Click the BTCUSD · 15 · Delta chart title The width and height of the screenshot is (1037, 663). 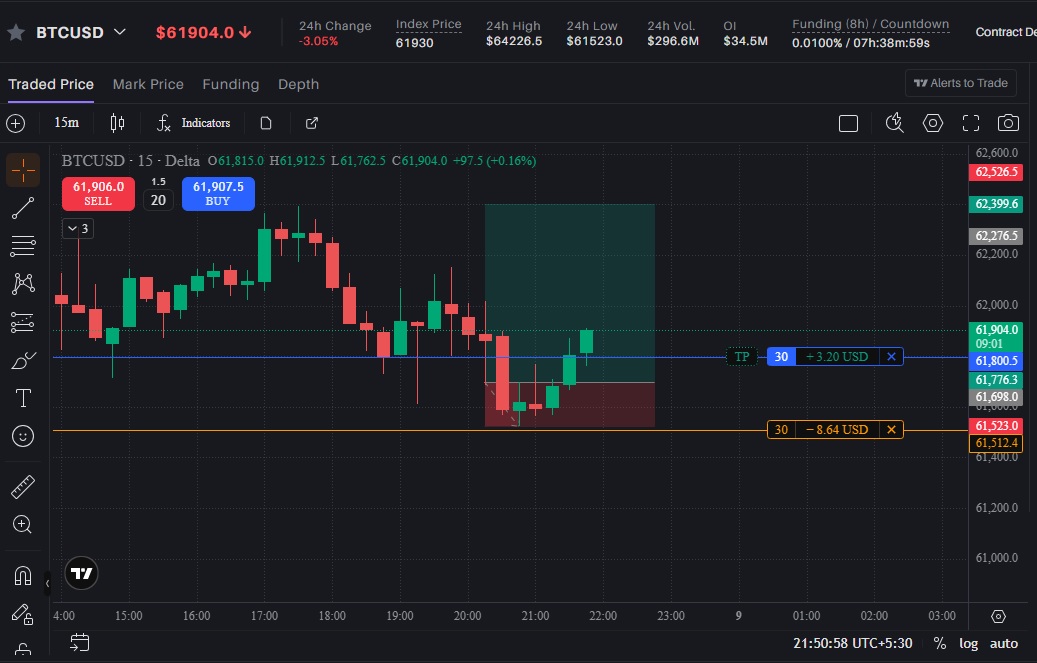pyautogui.click(x=130, y=161)
